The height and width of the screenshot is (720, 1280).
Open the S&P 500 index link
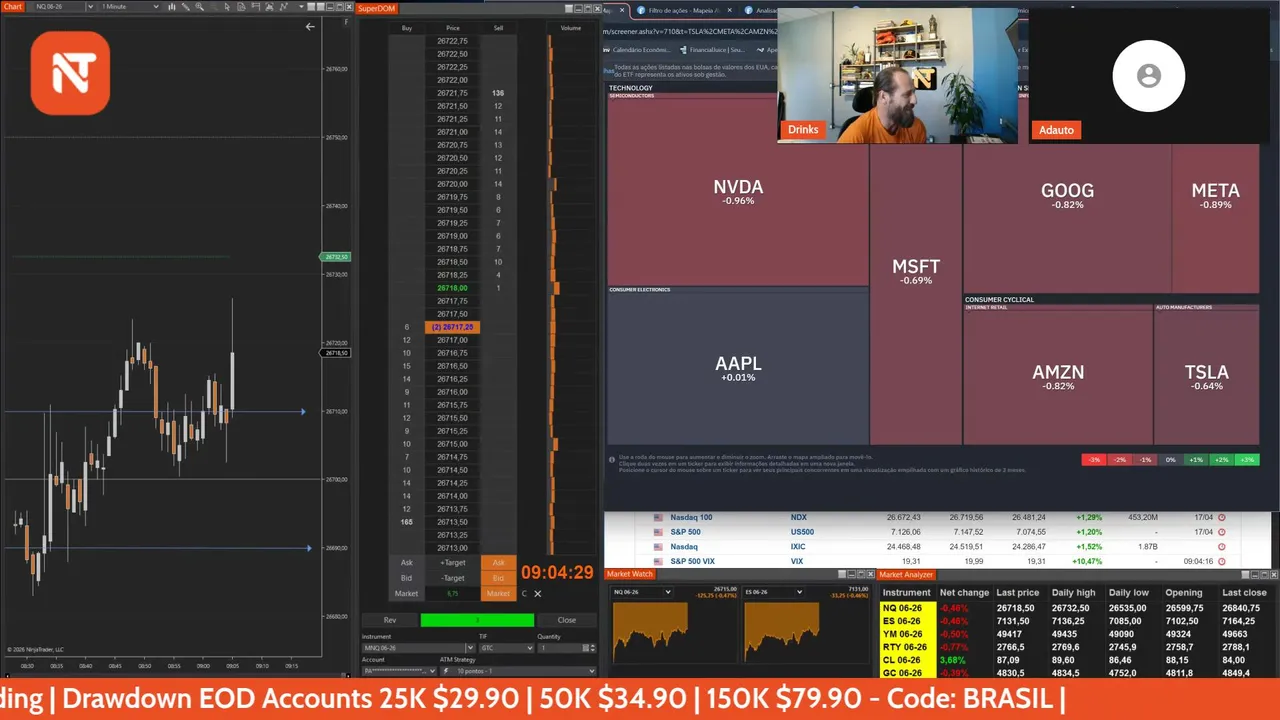pos(685,532)
